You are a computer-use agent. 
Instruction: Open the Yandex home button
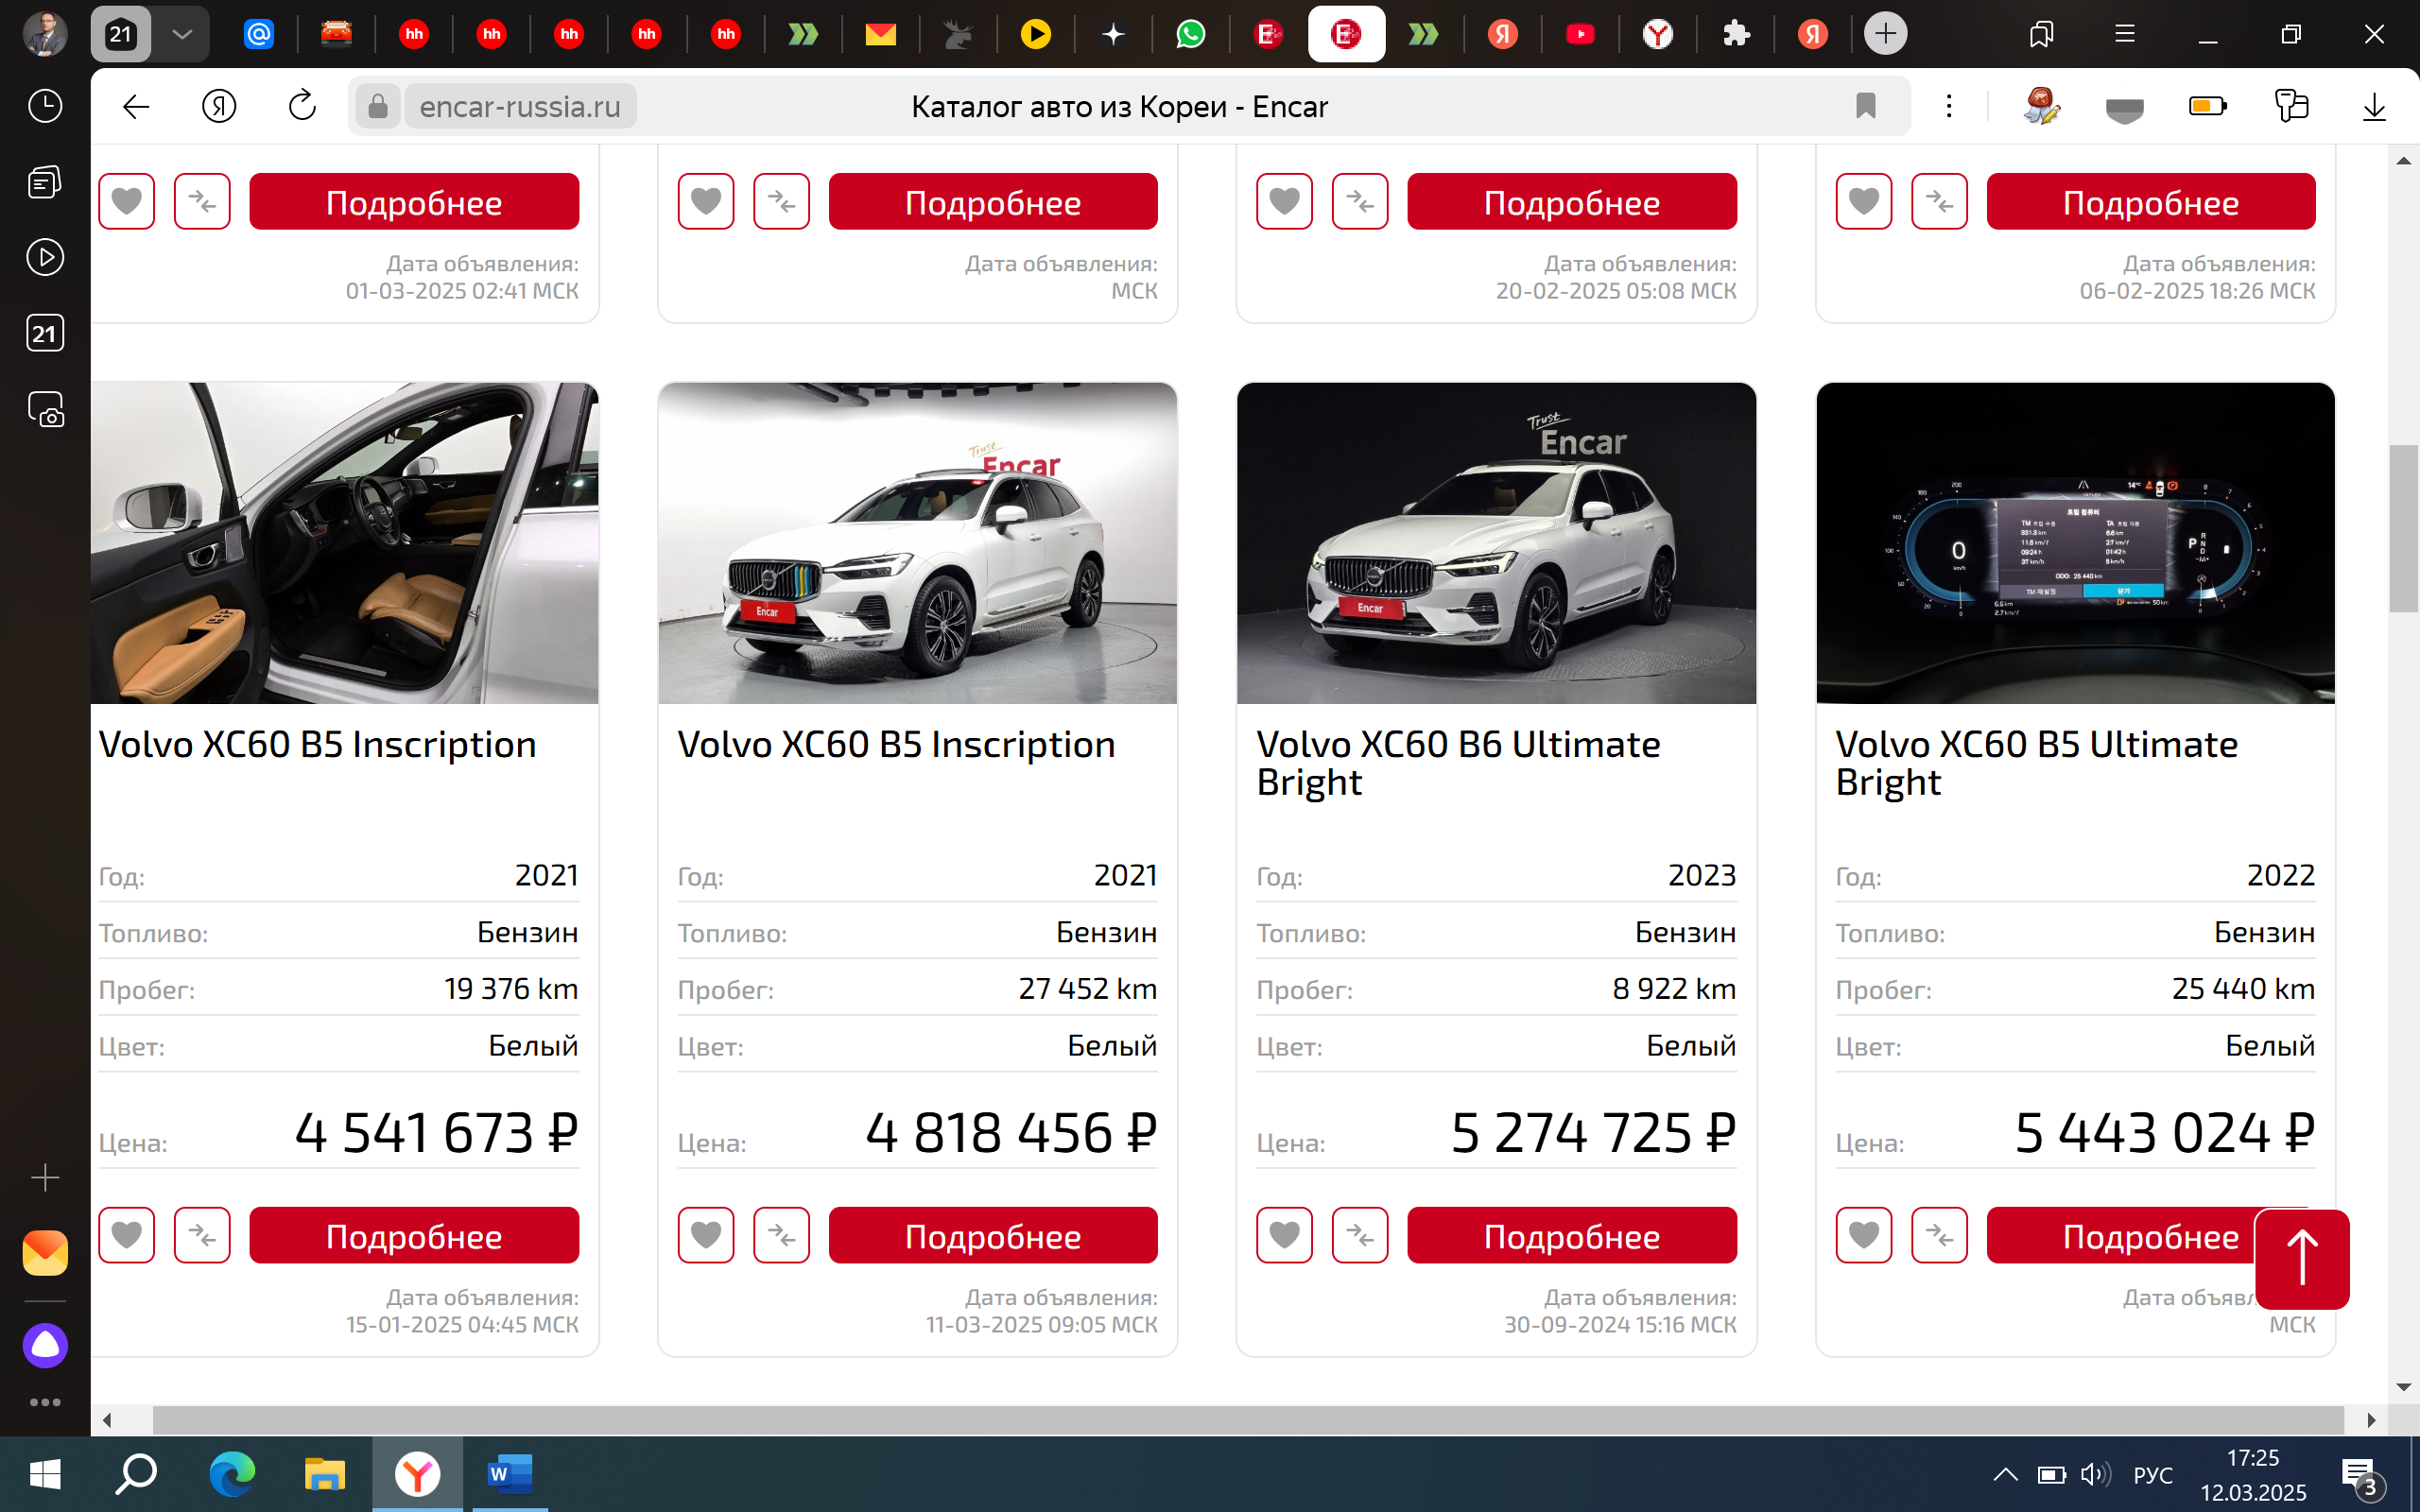(219, 106)
